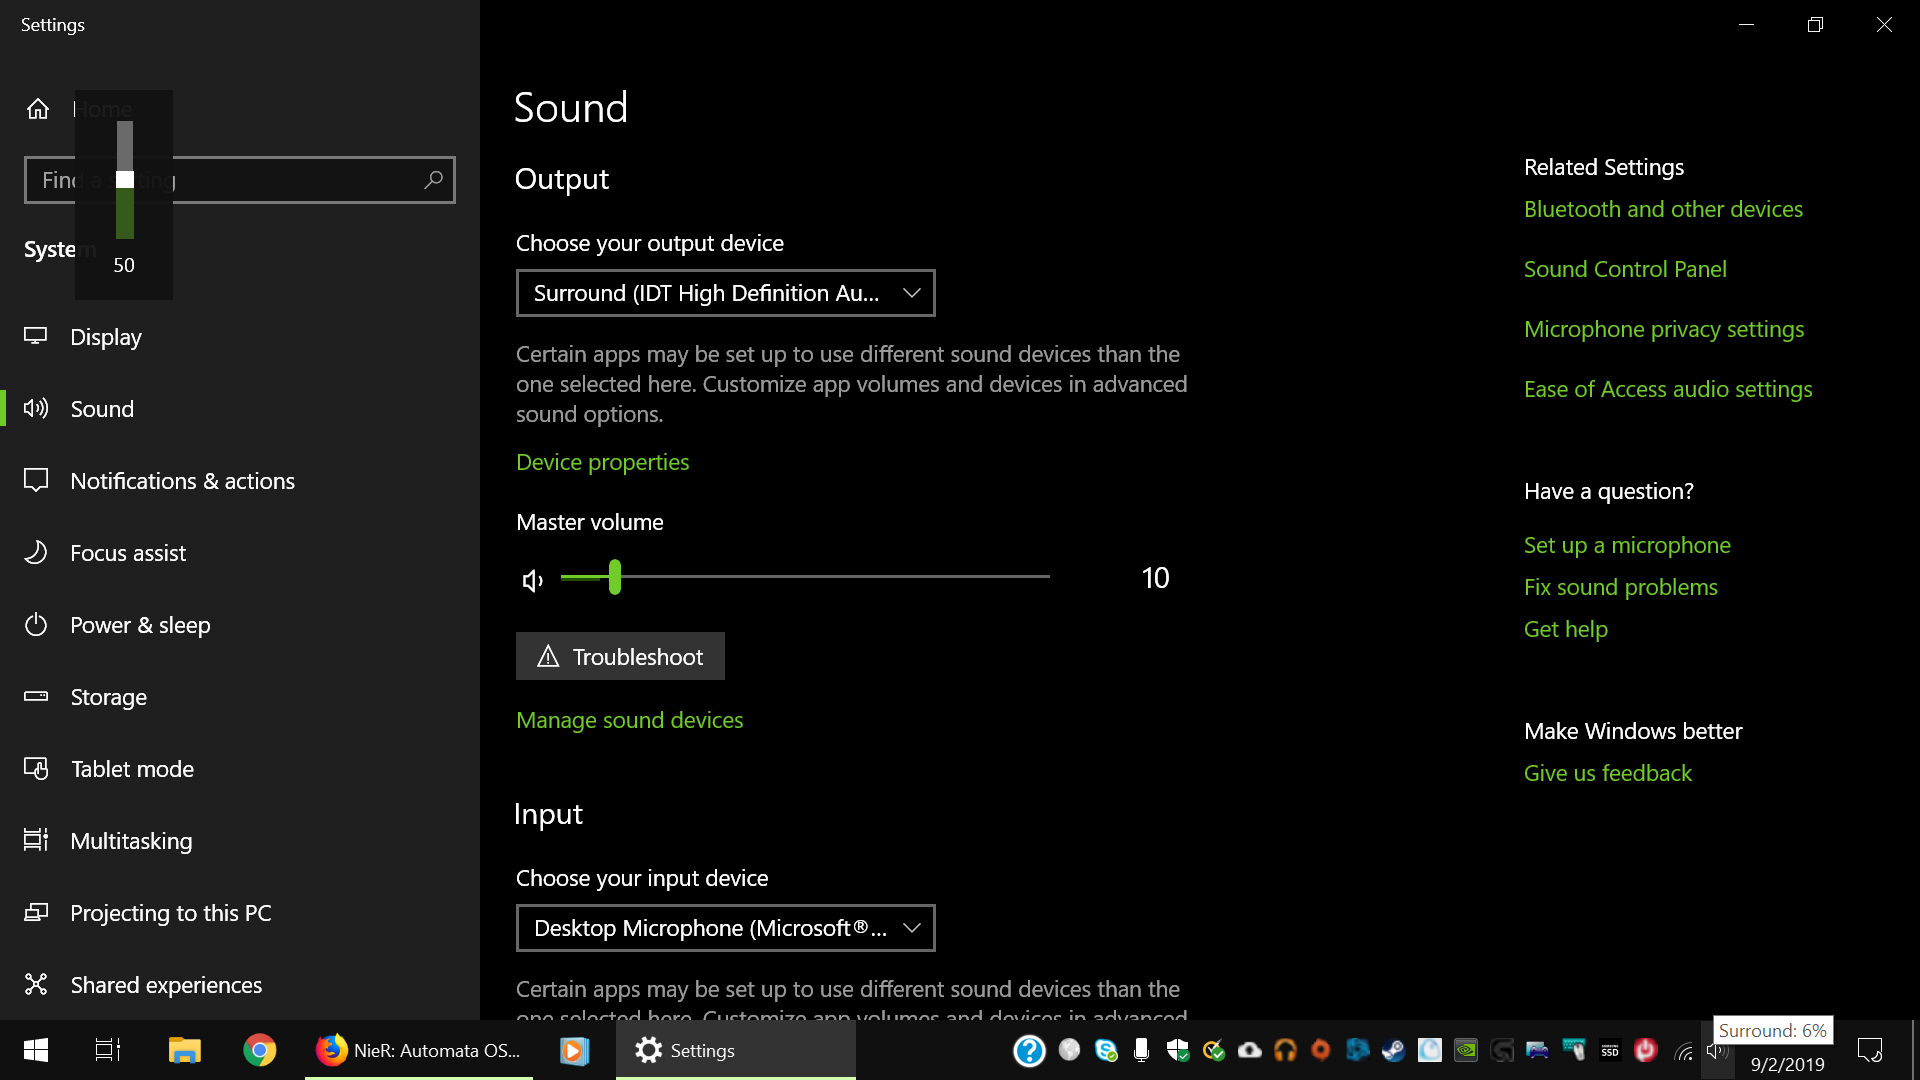Open Task View on the taskbar
The width and height of the screenshot is (1920, 1080).
click(x=108, y=1050)
